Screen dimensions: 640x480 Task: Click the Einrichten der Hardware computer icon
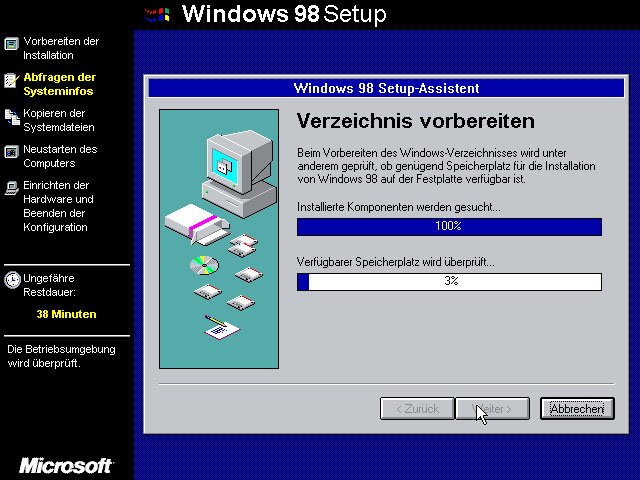11,188
